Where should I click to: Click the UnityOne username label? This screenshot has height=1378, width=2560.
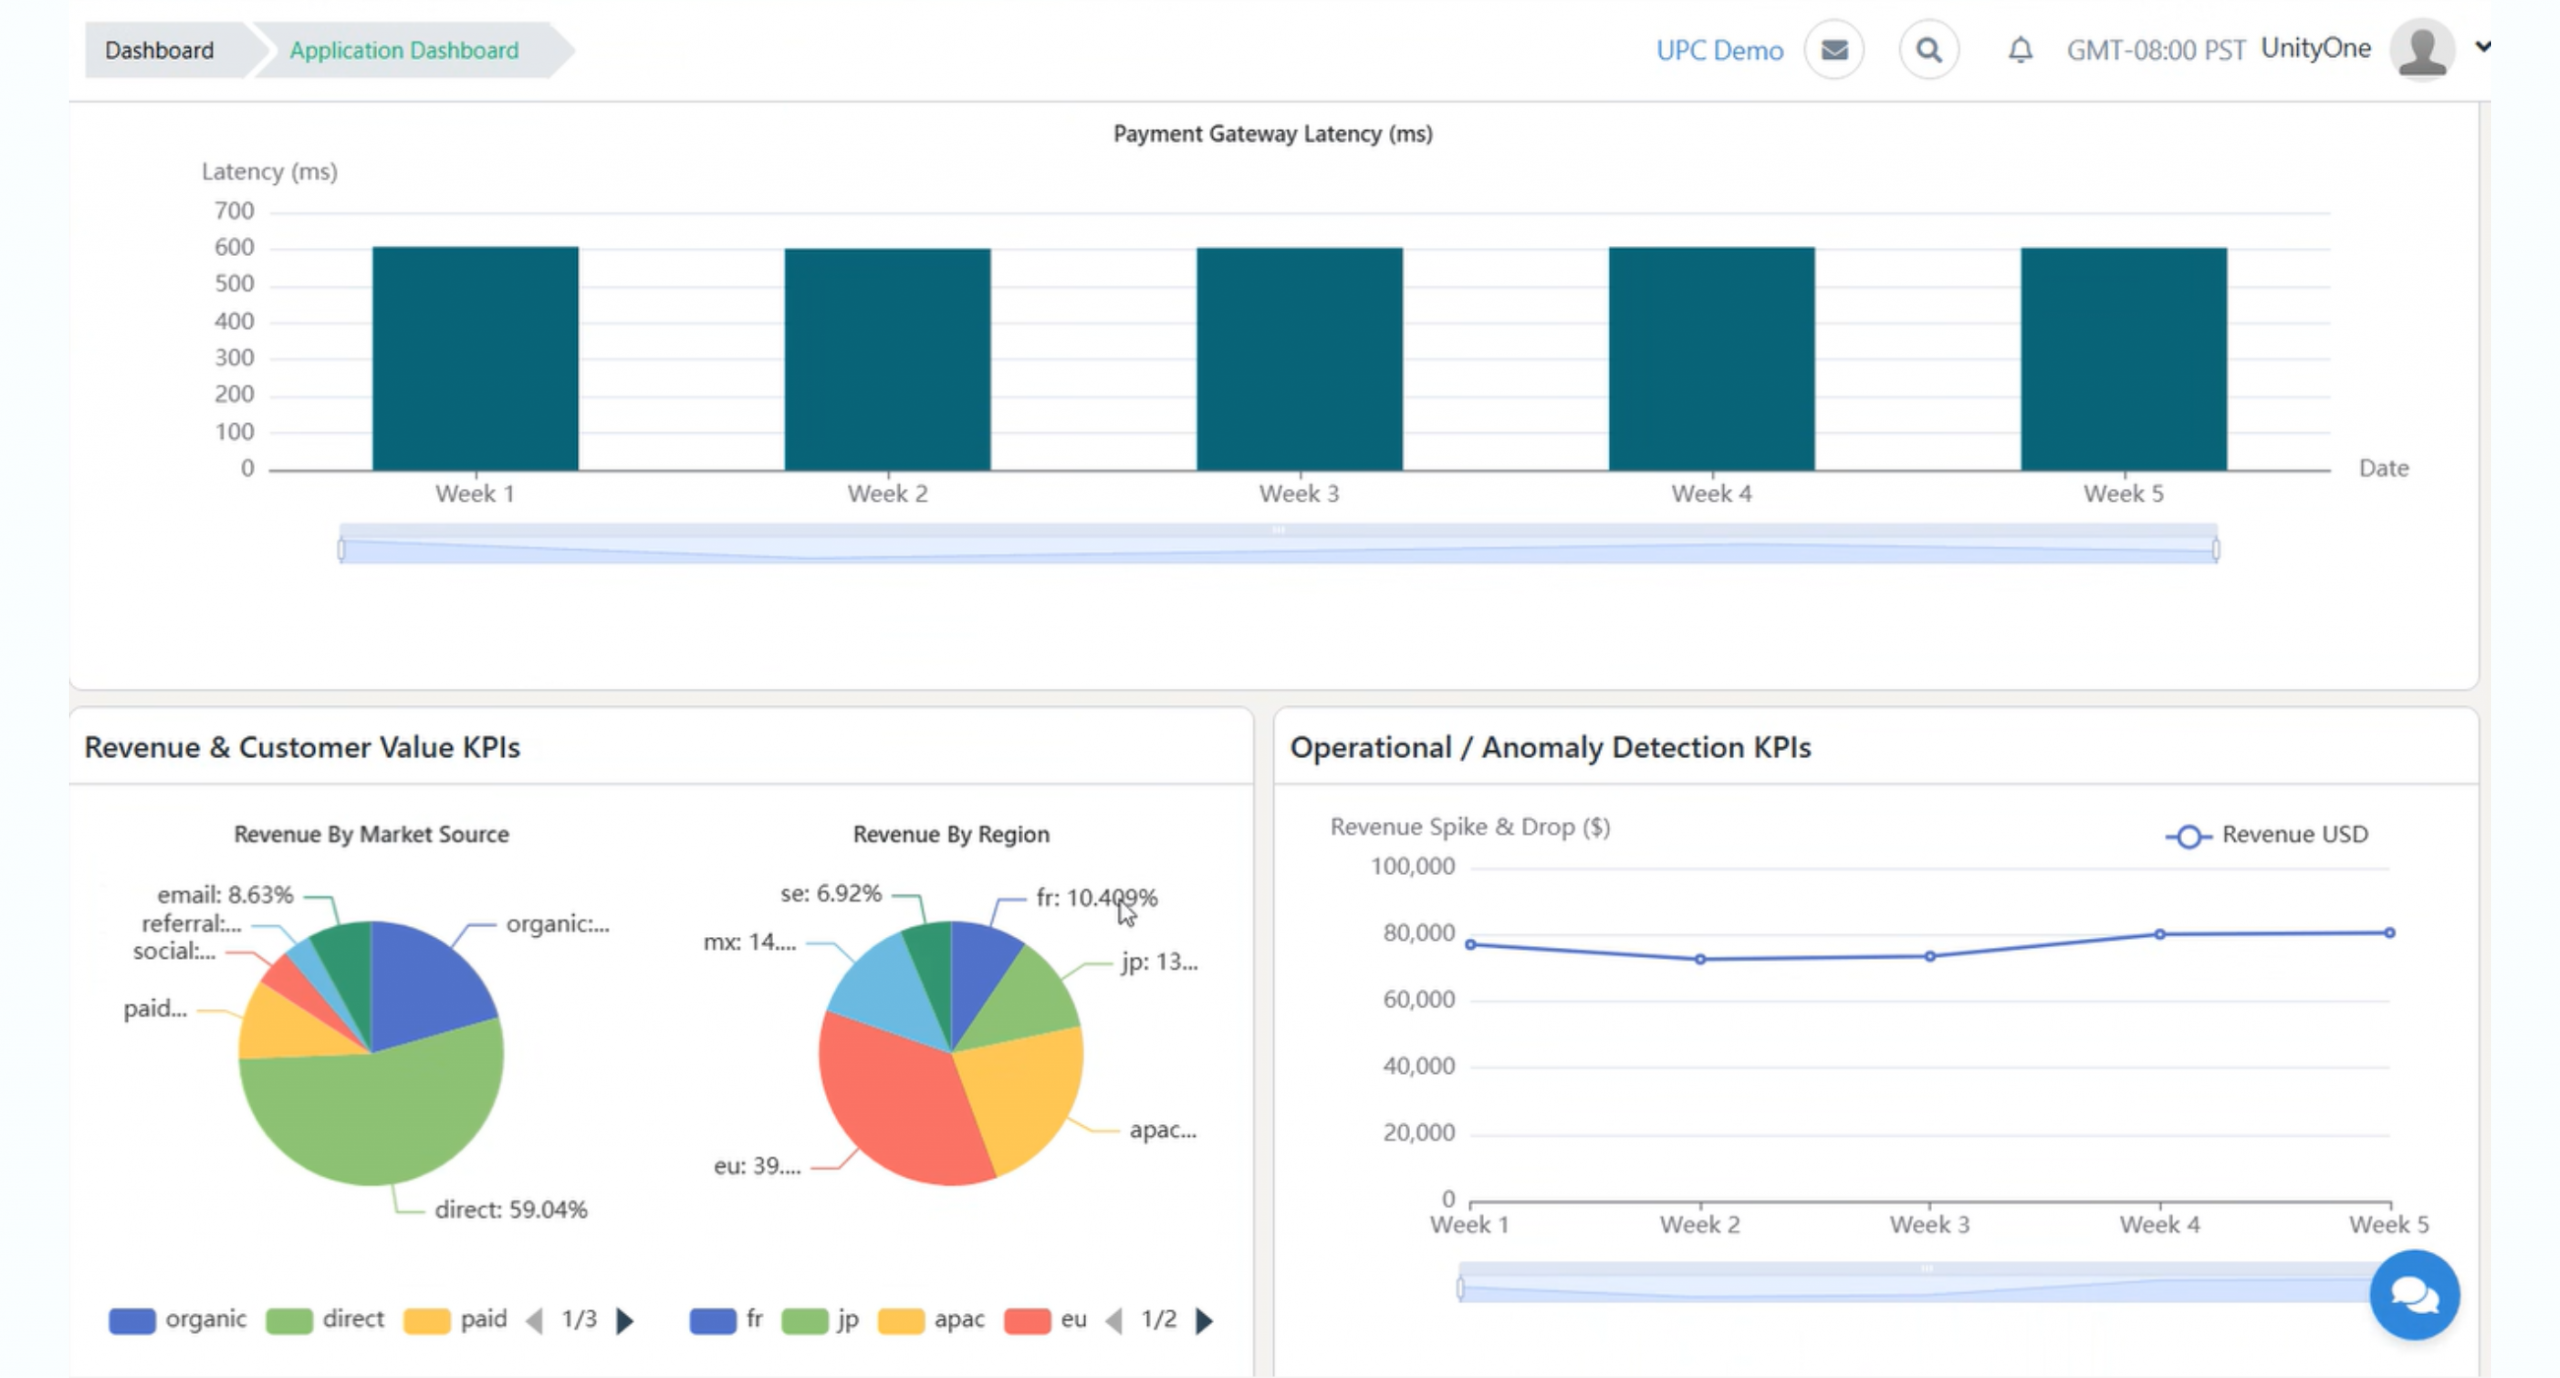coord(2315,48)
